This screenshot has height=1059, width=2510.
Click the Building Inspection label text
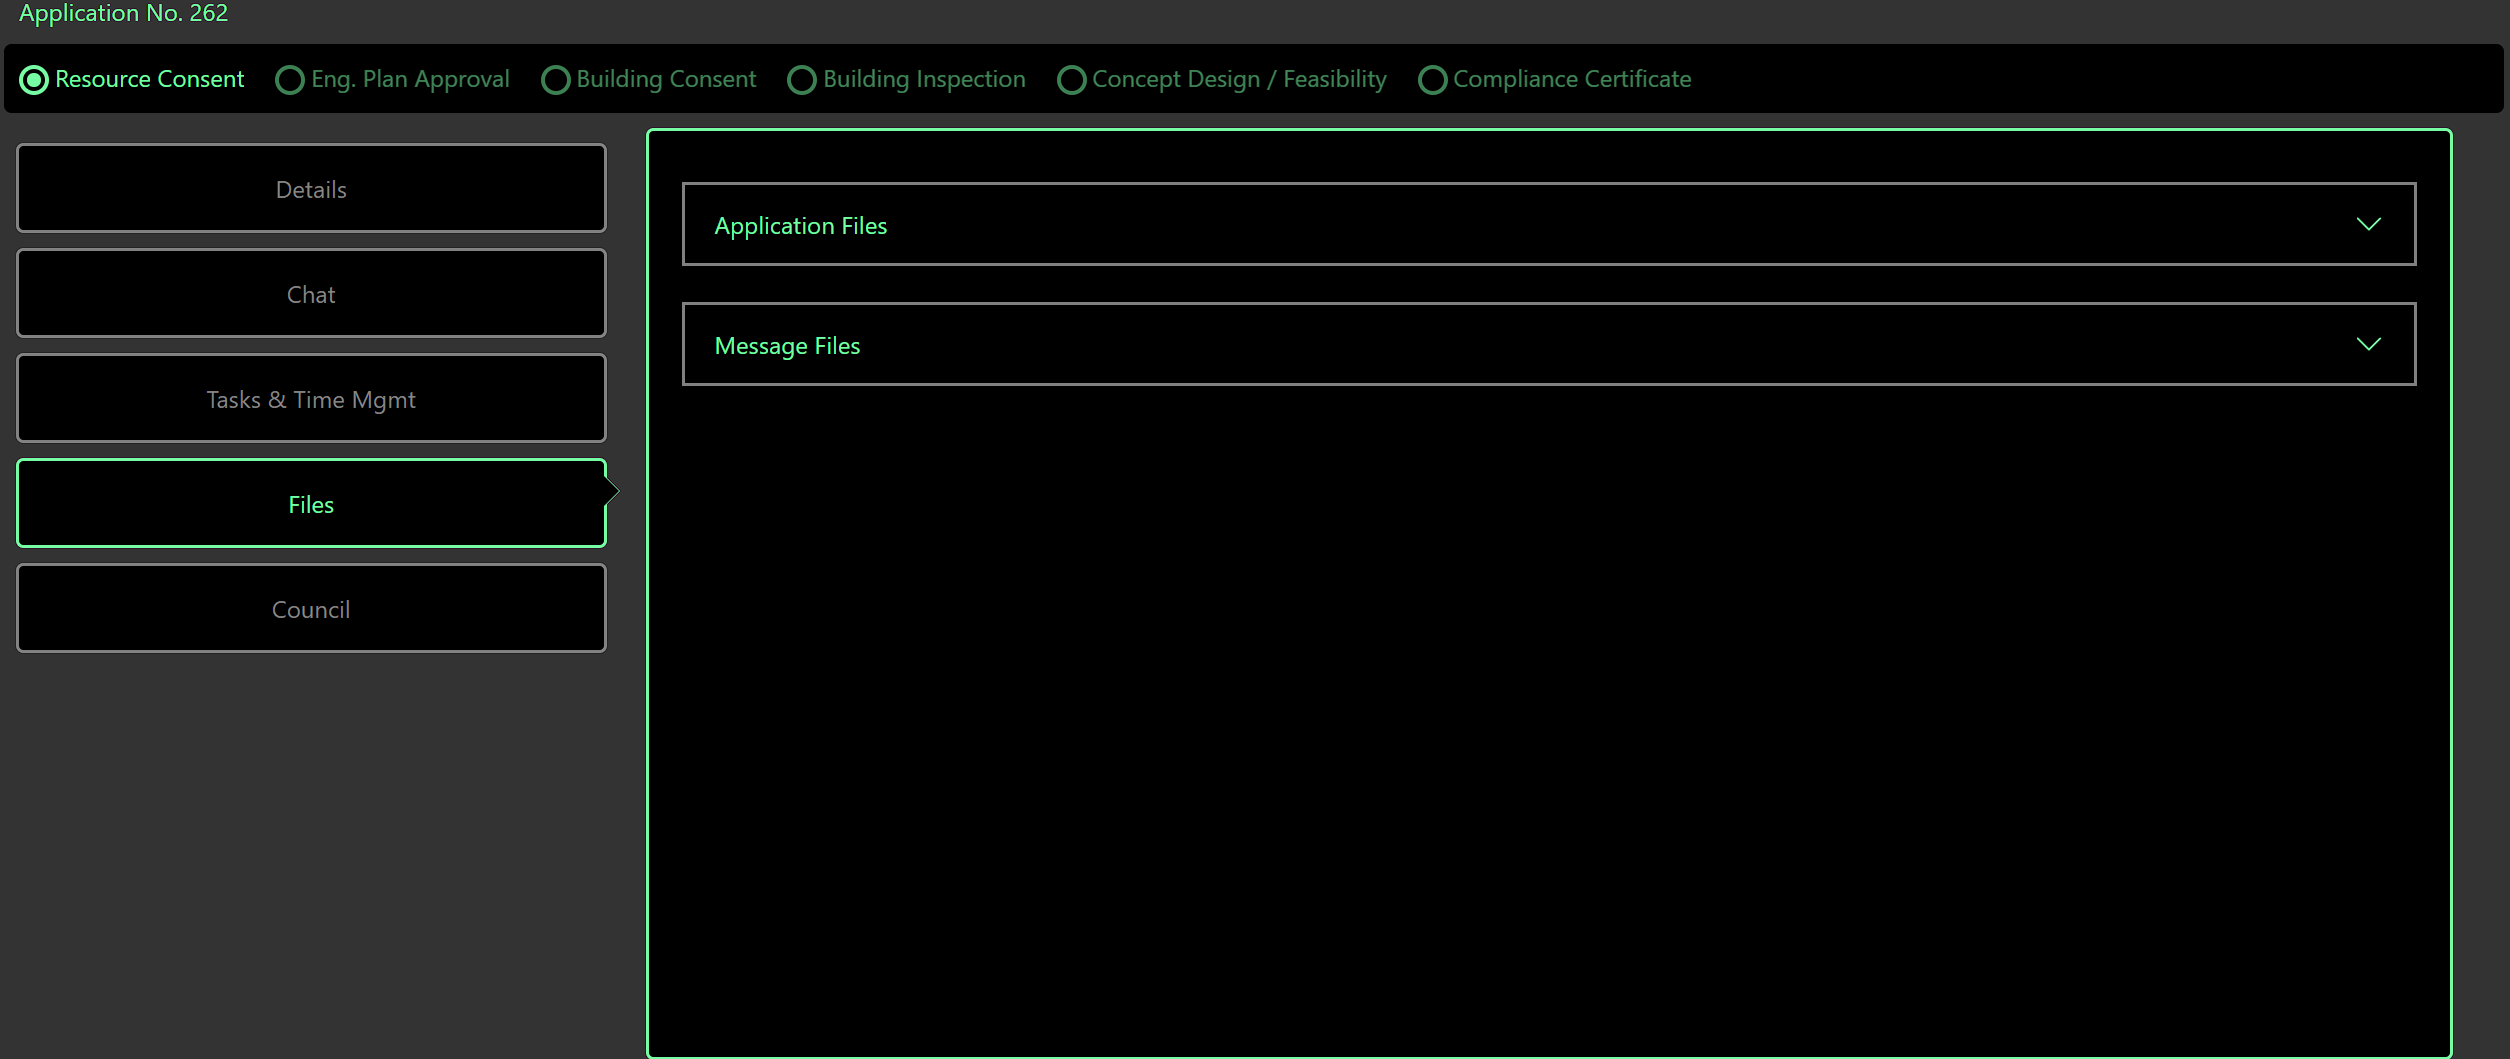click(924, 79)
